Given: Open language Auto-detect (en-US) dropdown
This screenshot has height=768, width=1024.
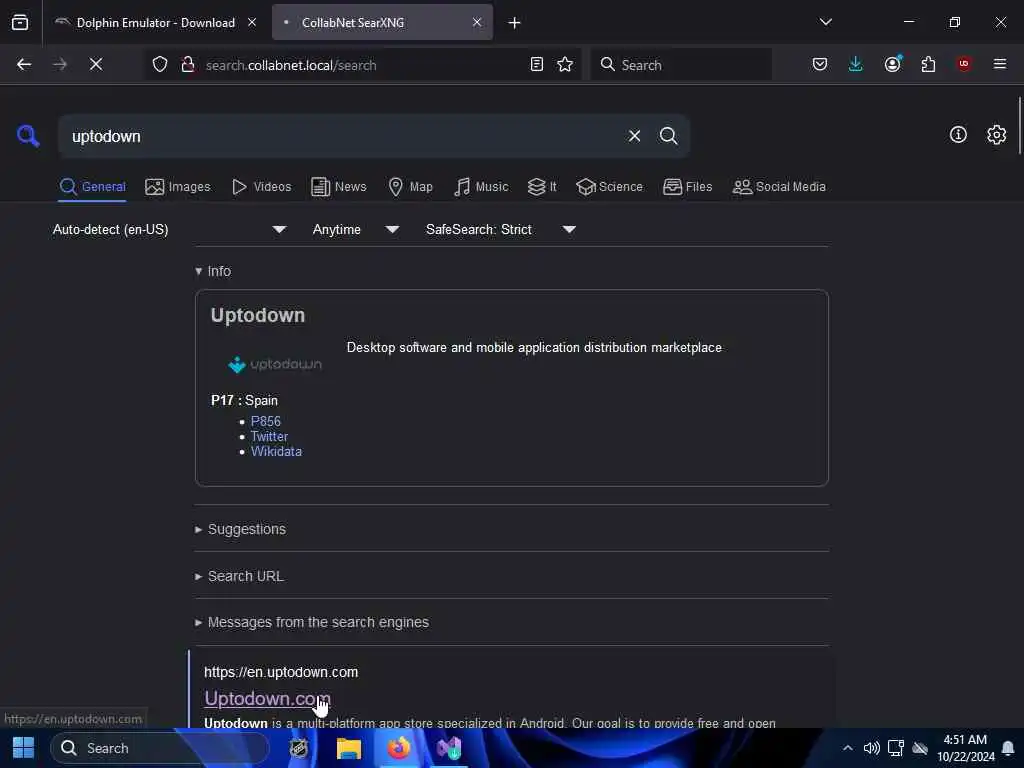Looking at the screenshot, I should pyautogui.click(x=170, y=229).
